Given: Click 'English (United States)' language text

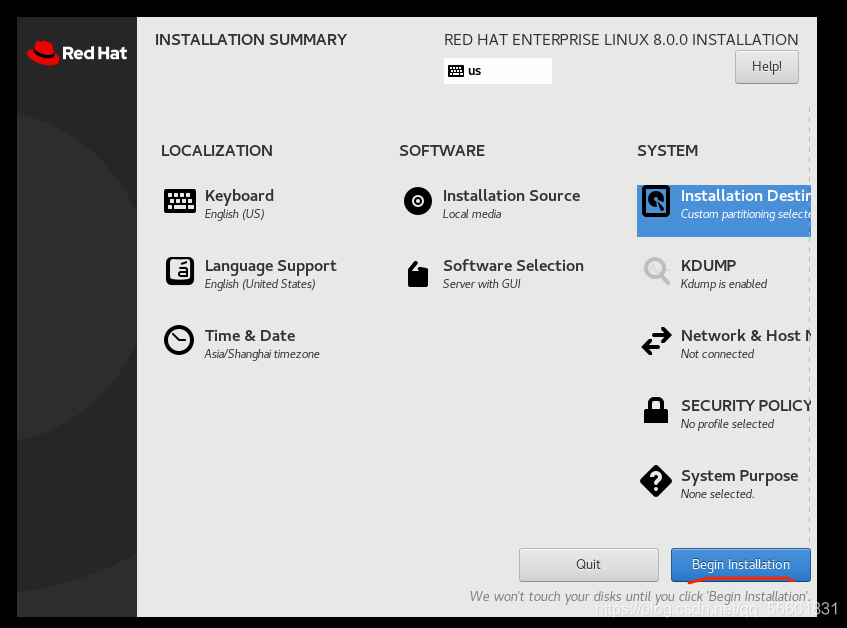Looking at the screenshot, I should pyautogui.click(x=260, y=284).
